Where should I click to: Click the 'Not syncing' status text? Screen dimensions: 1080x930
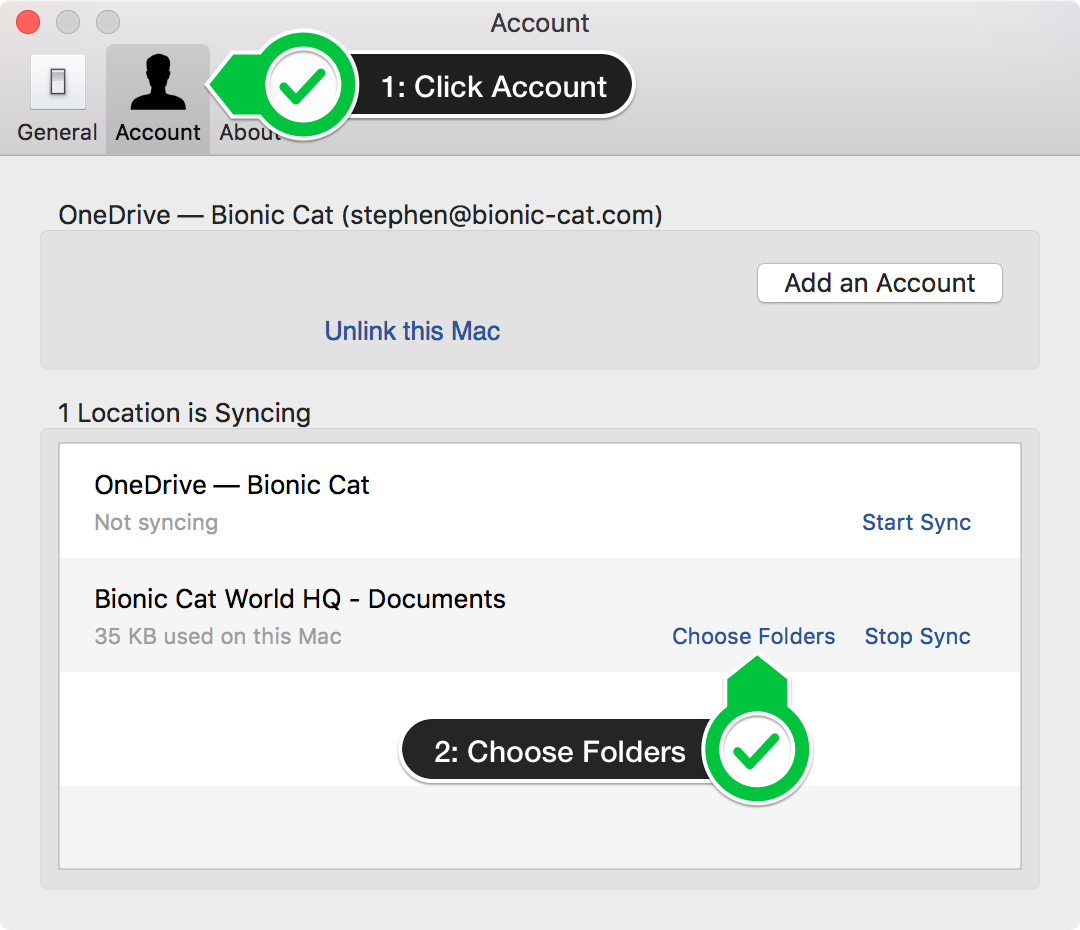[x=156, y=523]
